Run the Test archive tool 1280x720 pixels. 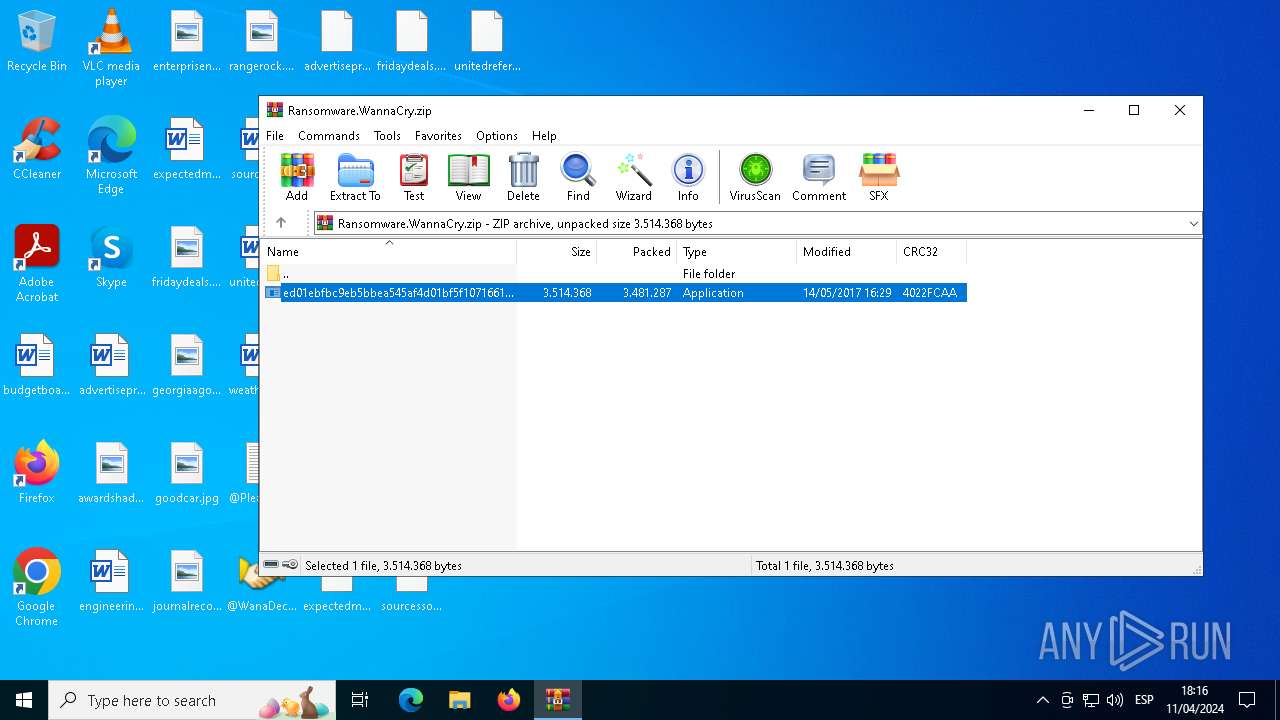click(x=414, y=177)
